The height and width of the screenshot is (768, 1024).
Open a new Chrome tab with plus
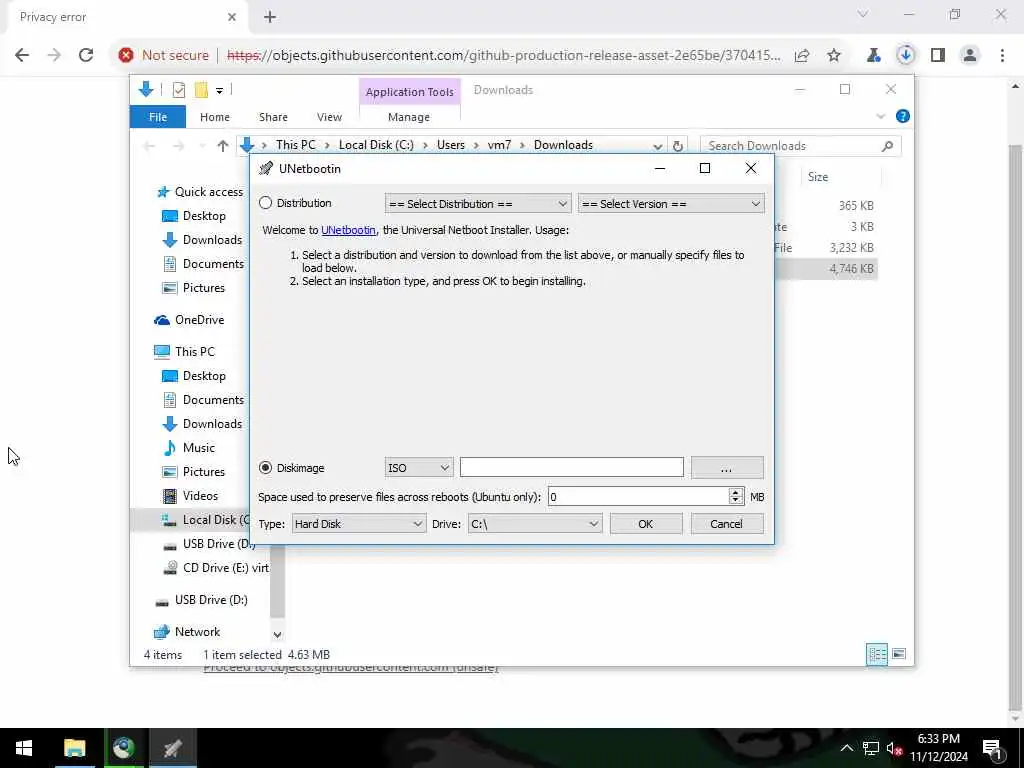[270, 18]
